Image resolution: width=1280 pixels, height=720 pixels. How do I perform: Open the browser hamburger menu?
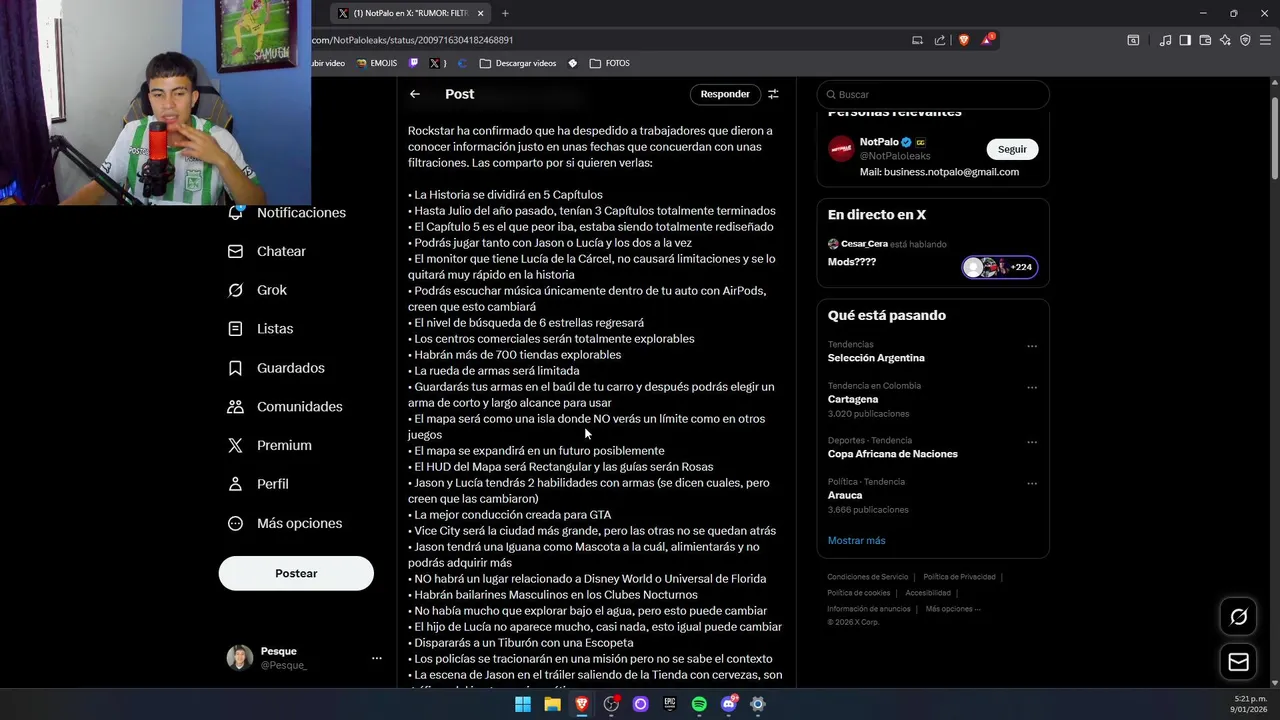[x=1265, y=40]
